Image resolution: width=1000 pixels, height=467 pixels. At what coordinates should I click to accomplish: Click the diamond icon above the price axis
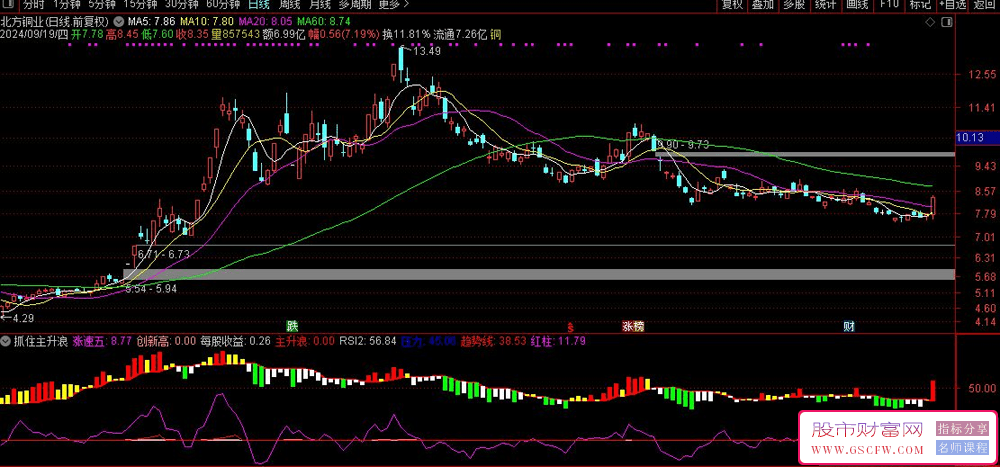click(930, 22)
